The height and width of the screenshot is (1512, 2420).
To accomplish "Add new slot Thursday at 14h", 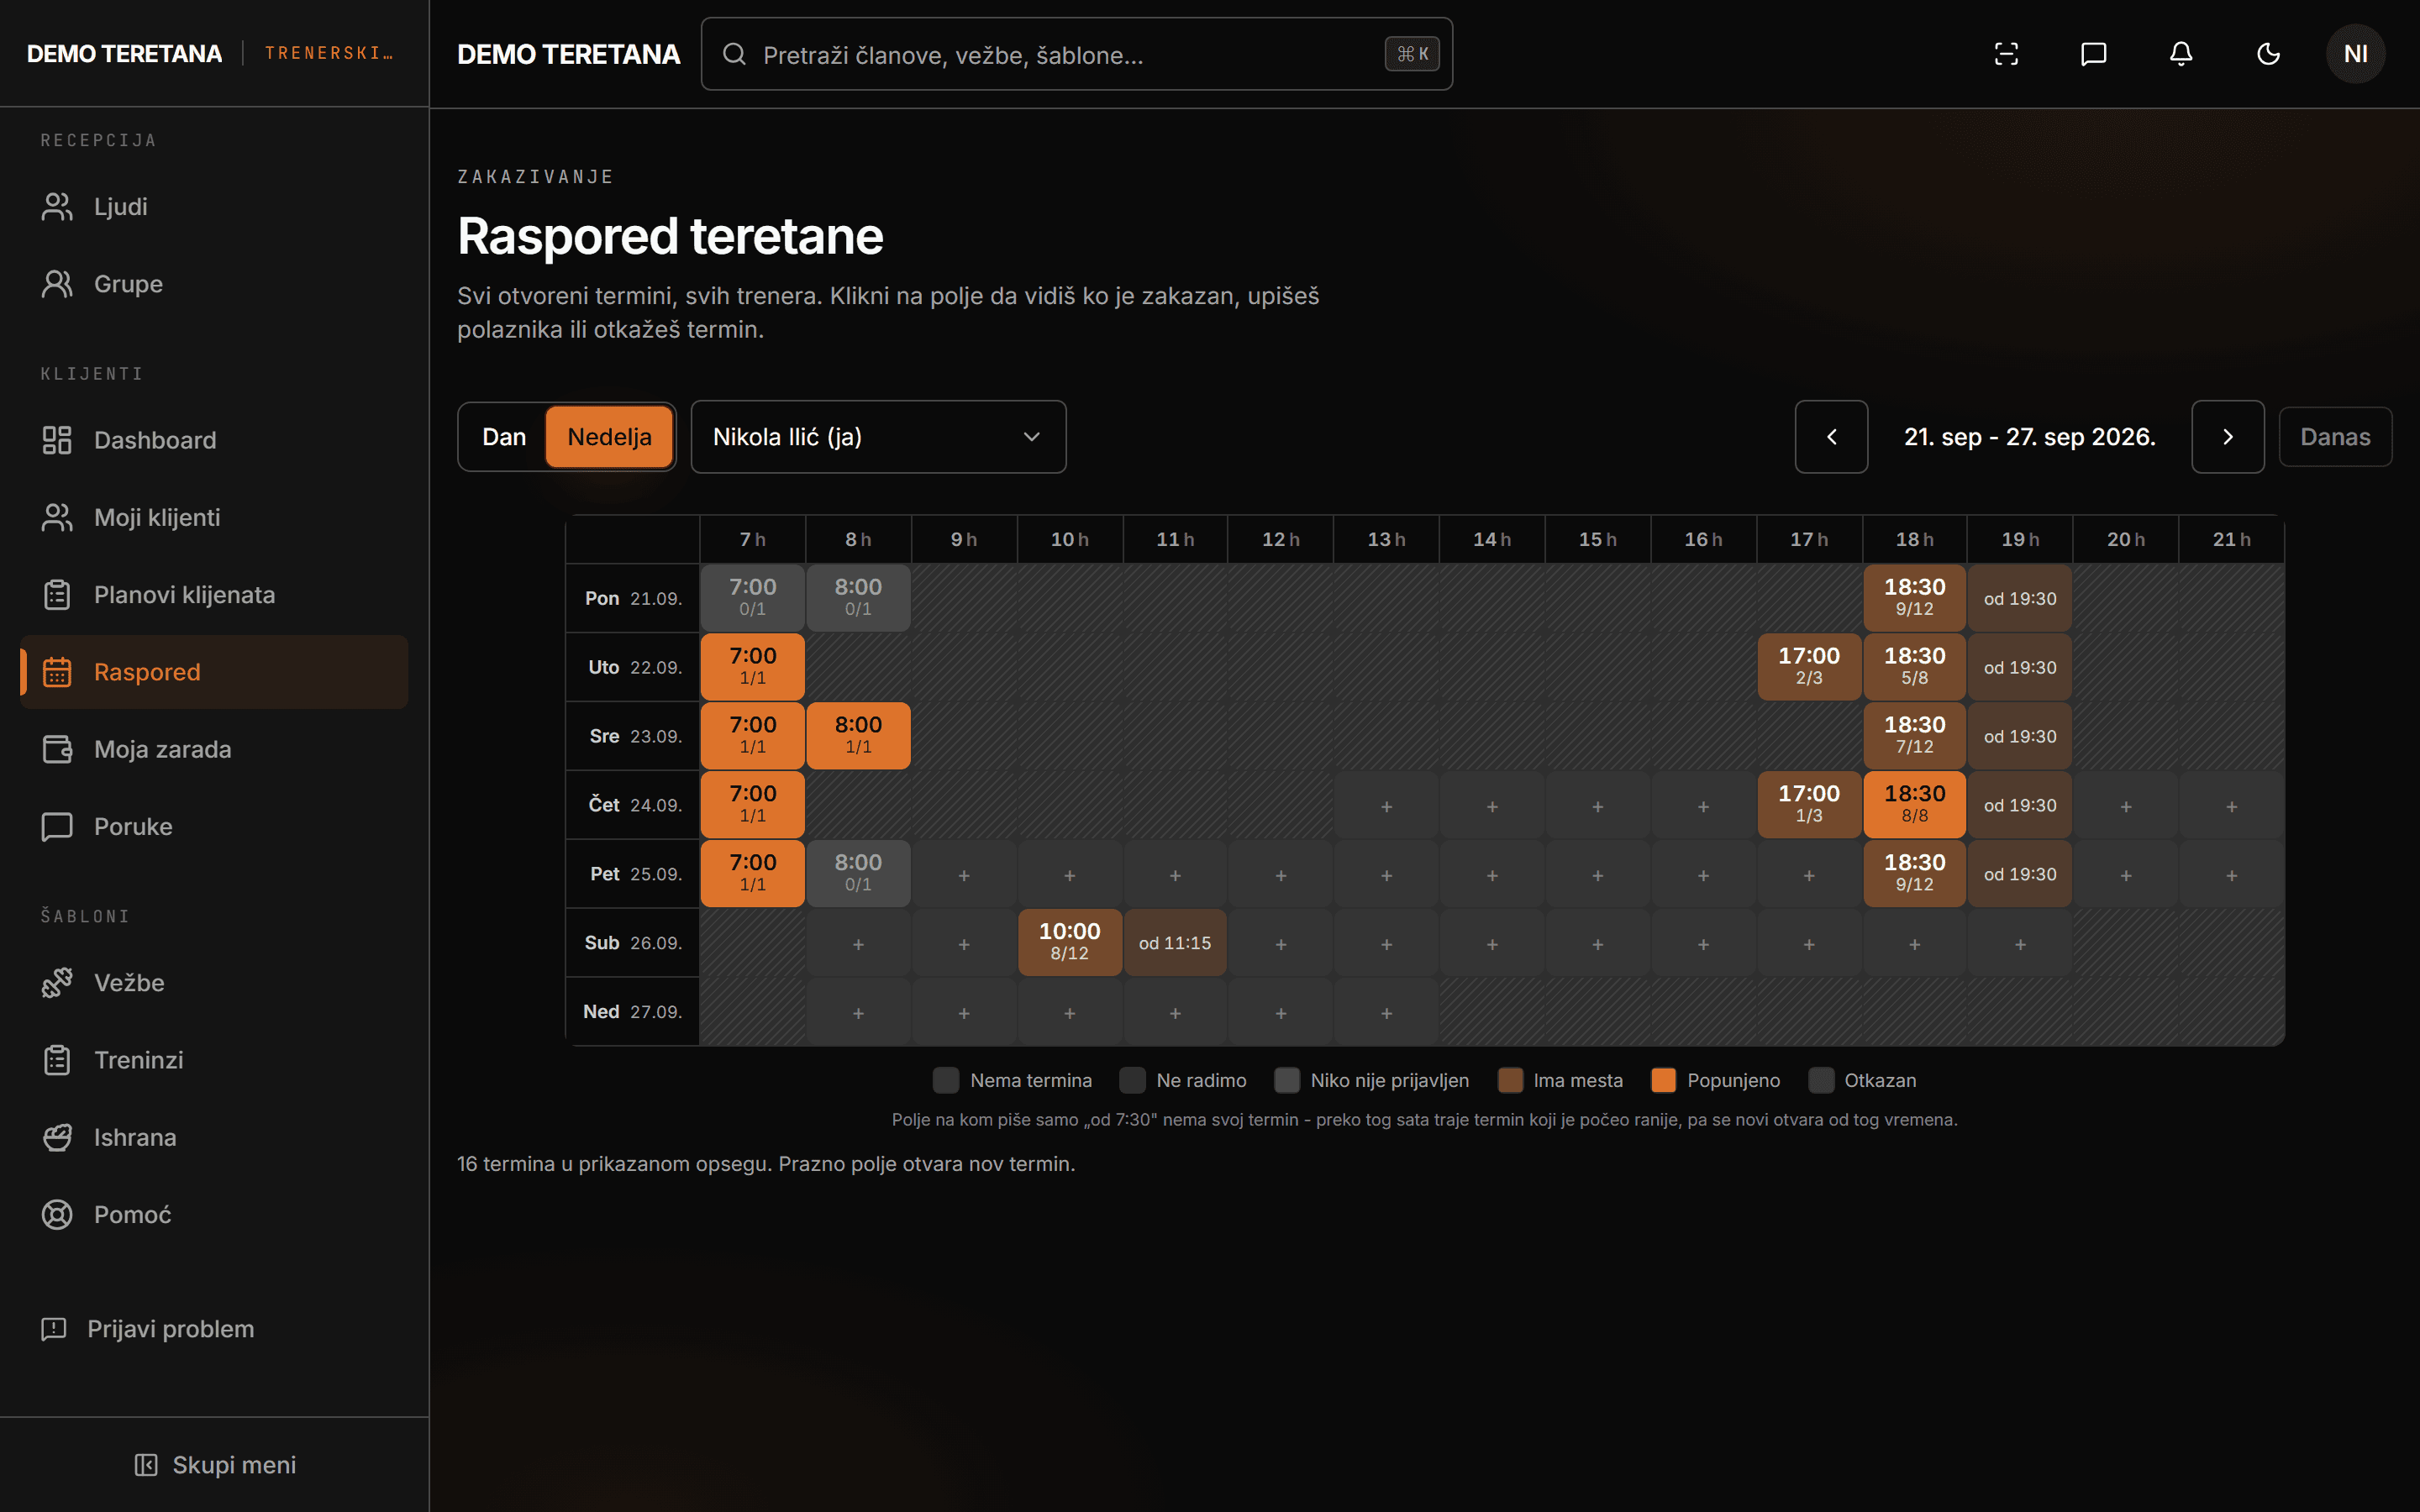I will click(x=1492, y=806).
